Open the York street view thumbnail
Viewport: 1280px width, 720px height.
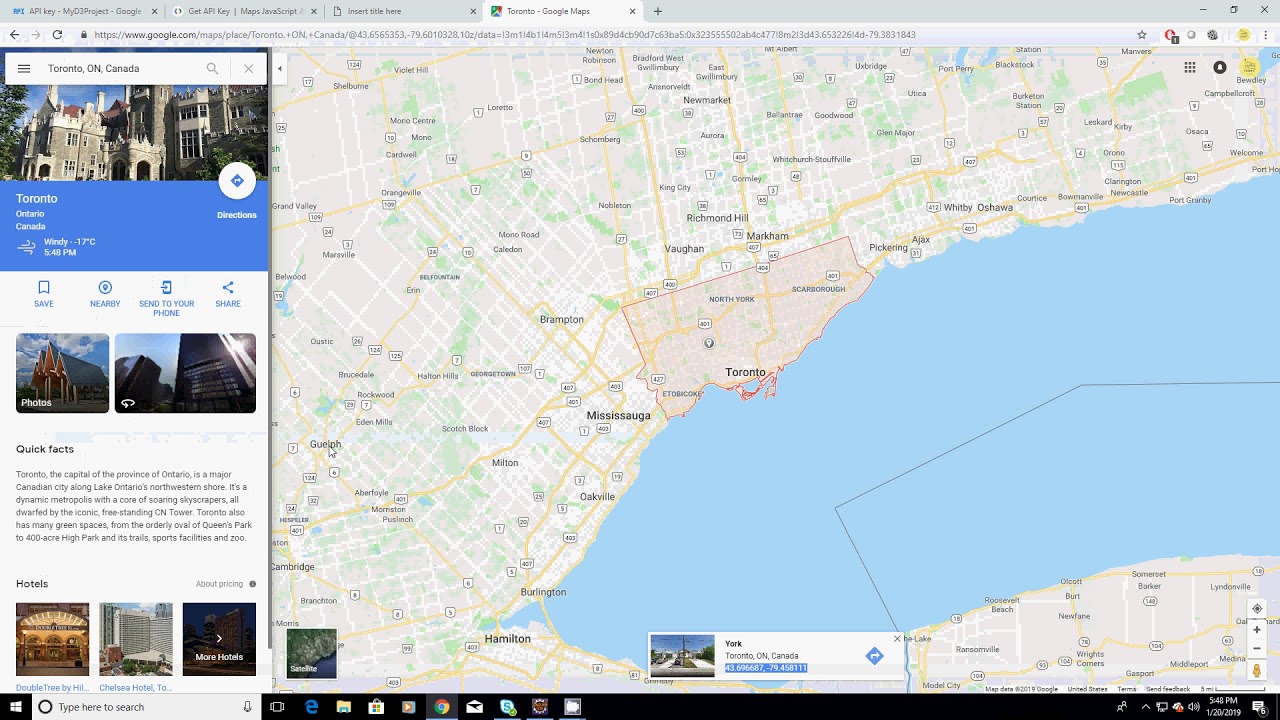click(683, 656)
